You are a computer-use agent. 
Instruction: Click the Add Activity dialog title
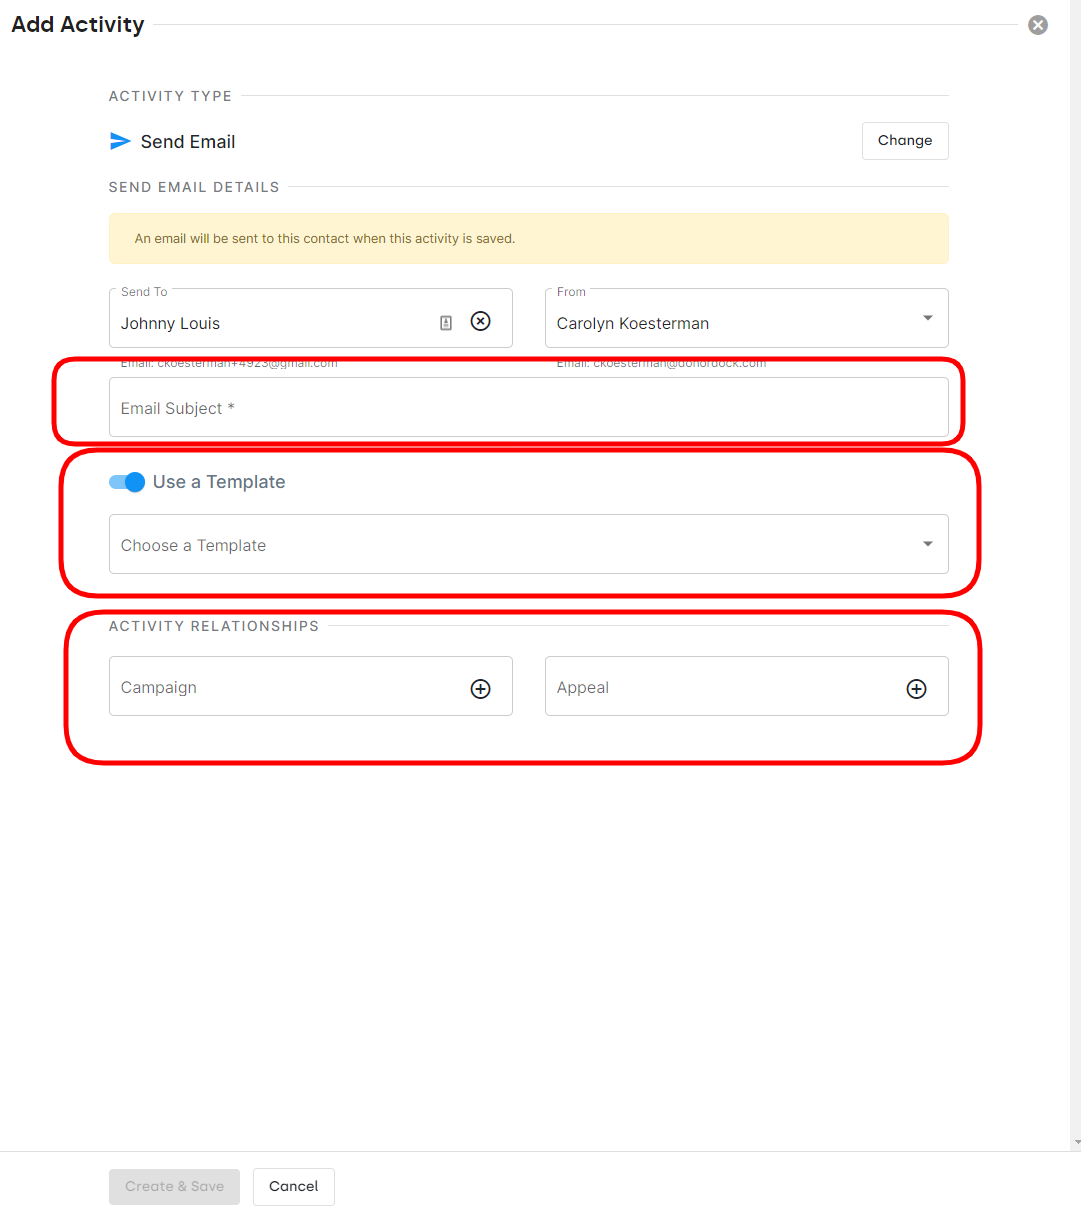coord(78,24)
